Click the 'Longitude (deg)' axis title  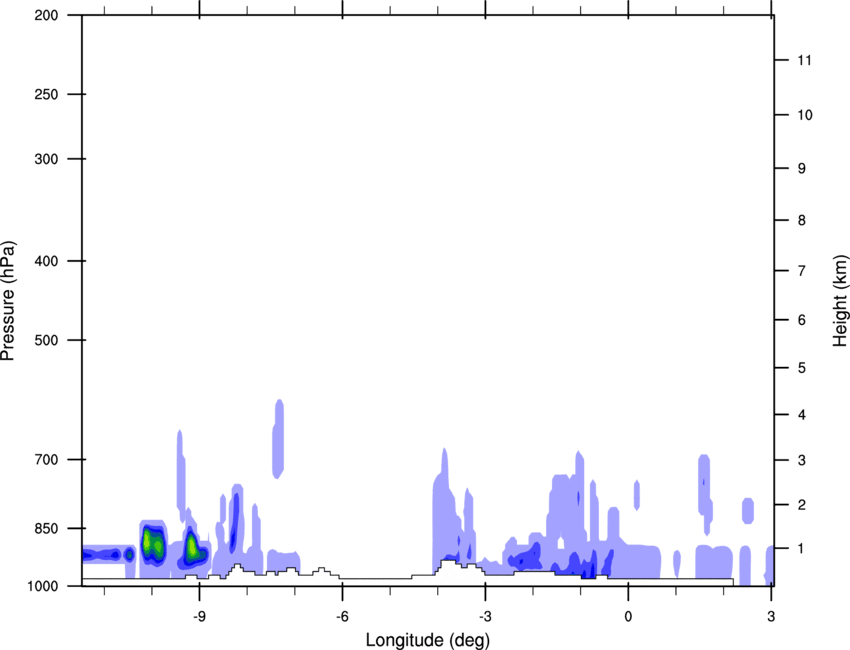[428, 640]
